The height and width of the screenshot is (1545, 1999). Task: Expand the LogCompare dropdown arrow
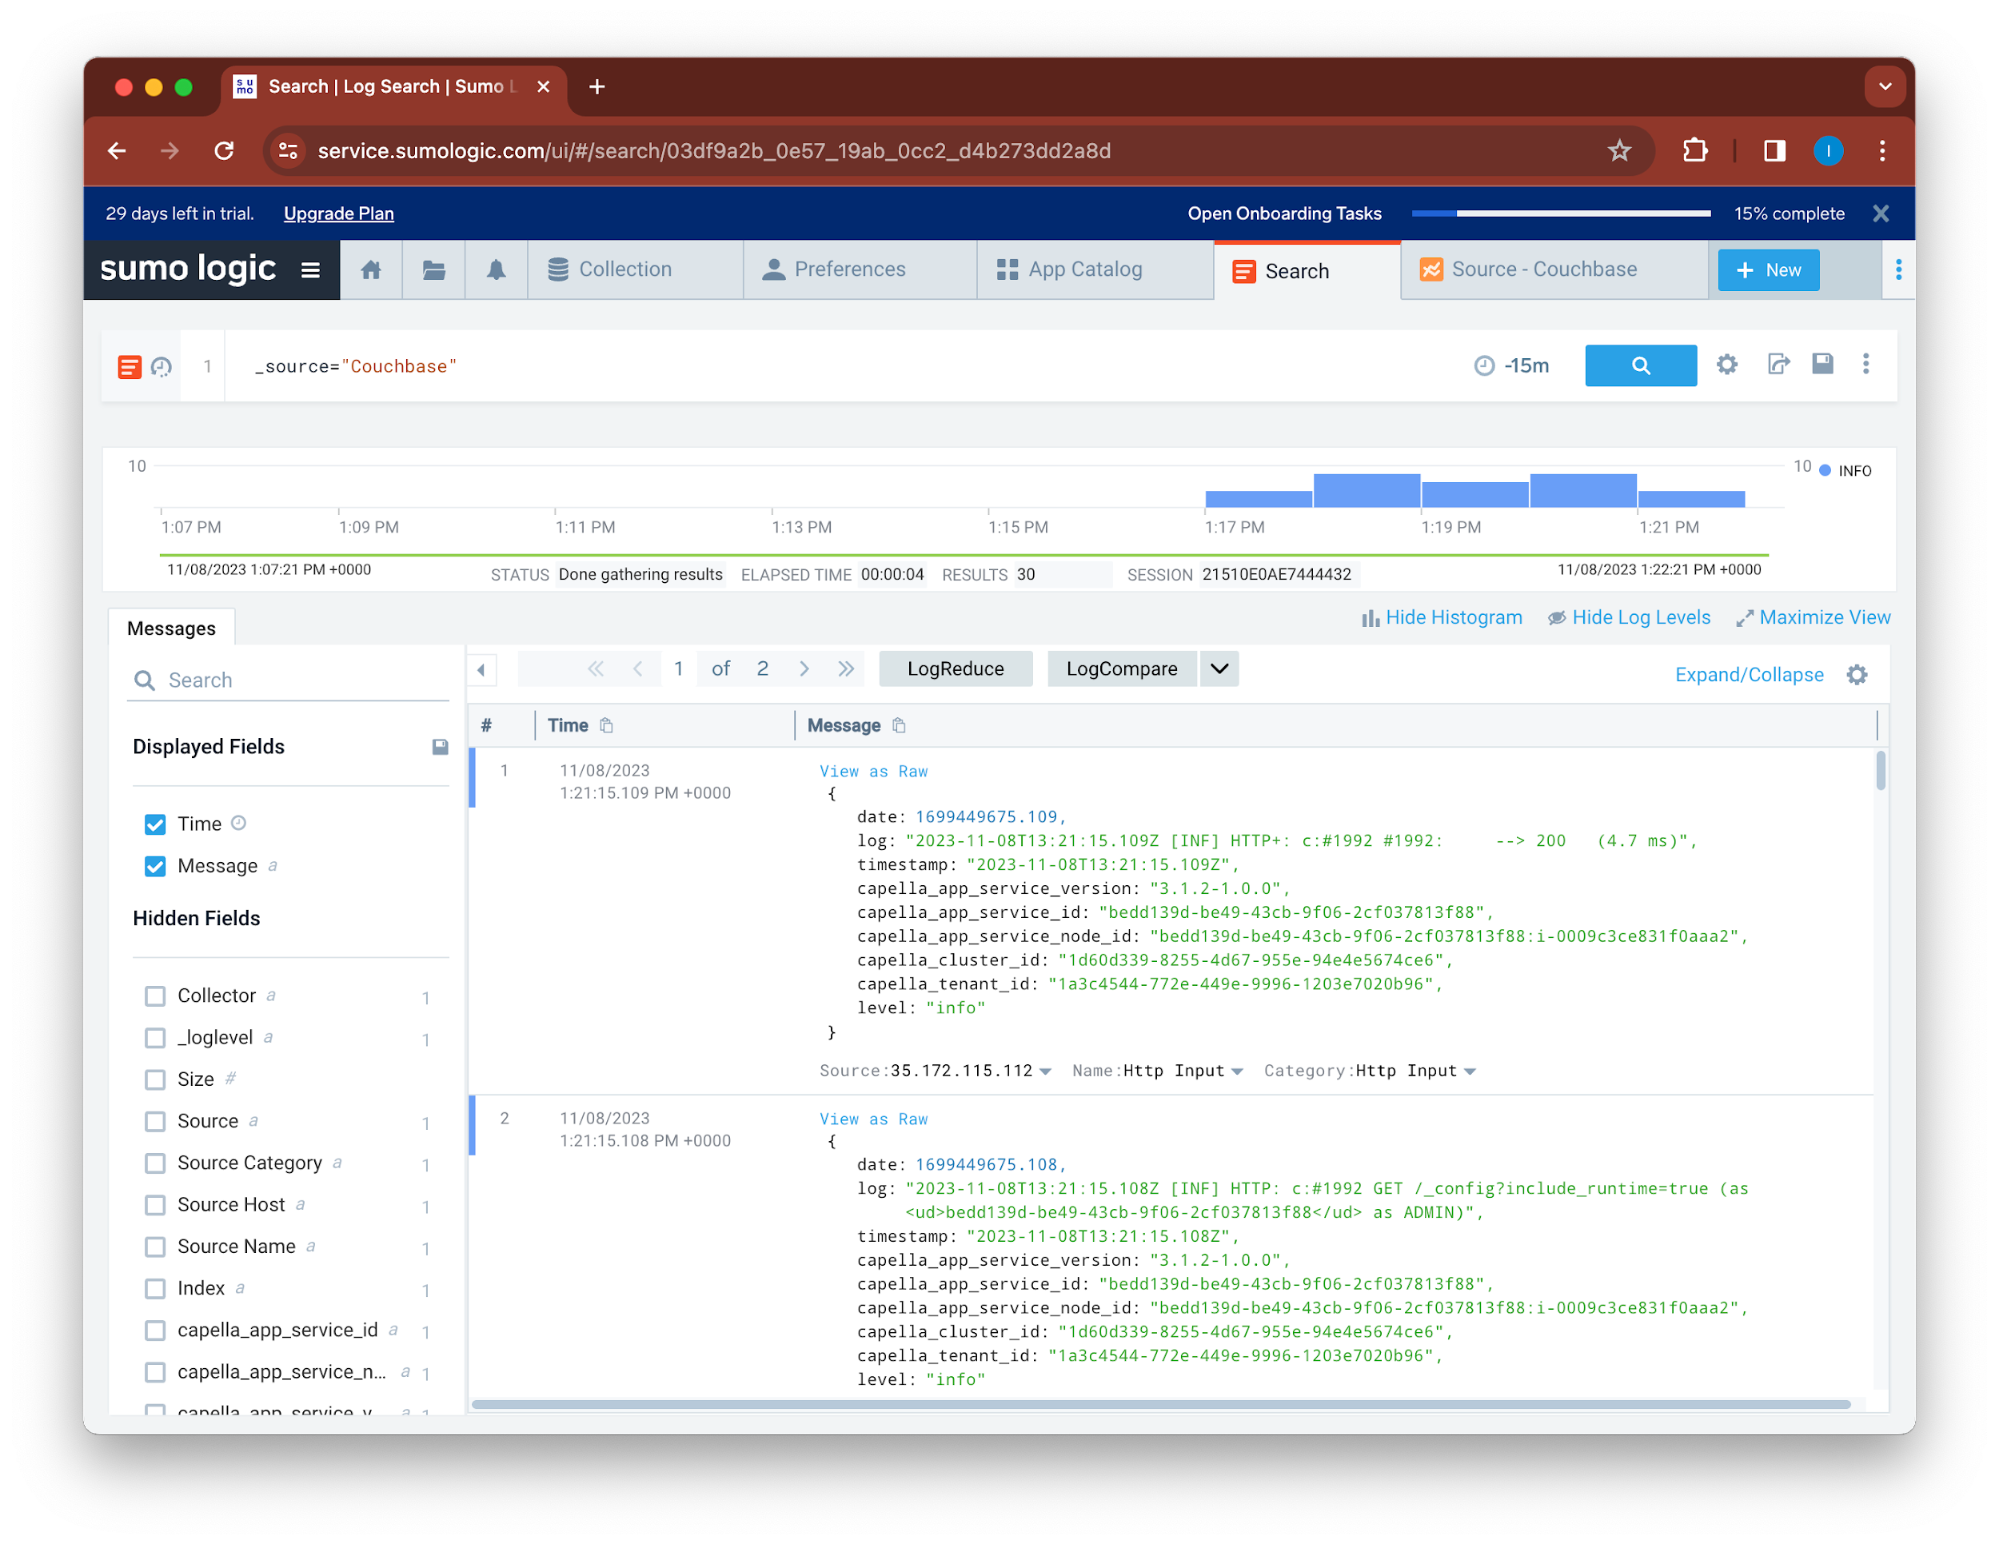(x=1219, y=669)
